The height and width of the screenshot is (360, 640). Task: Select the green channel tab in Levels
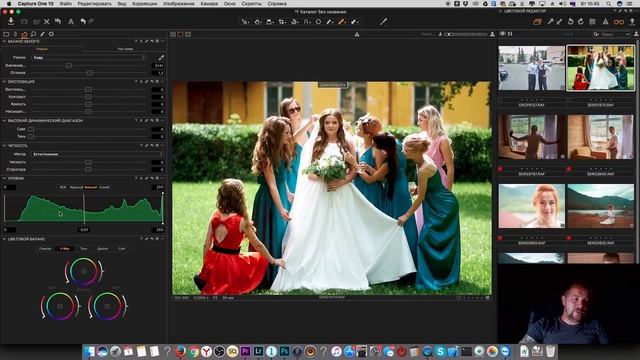point(91,187)
